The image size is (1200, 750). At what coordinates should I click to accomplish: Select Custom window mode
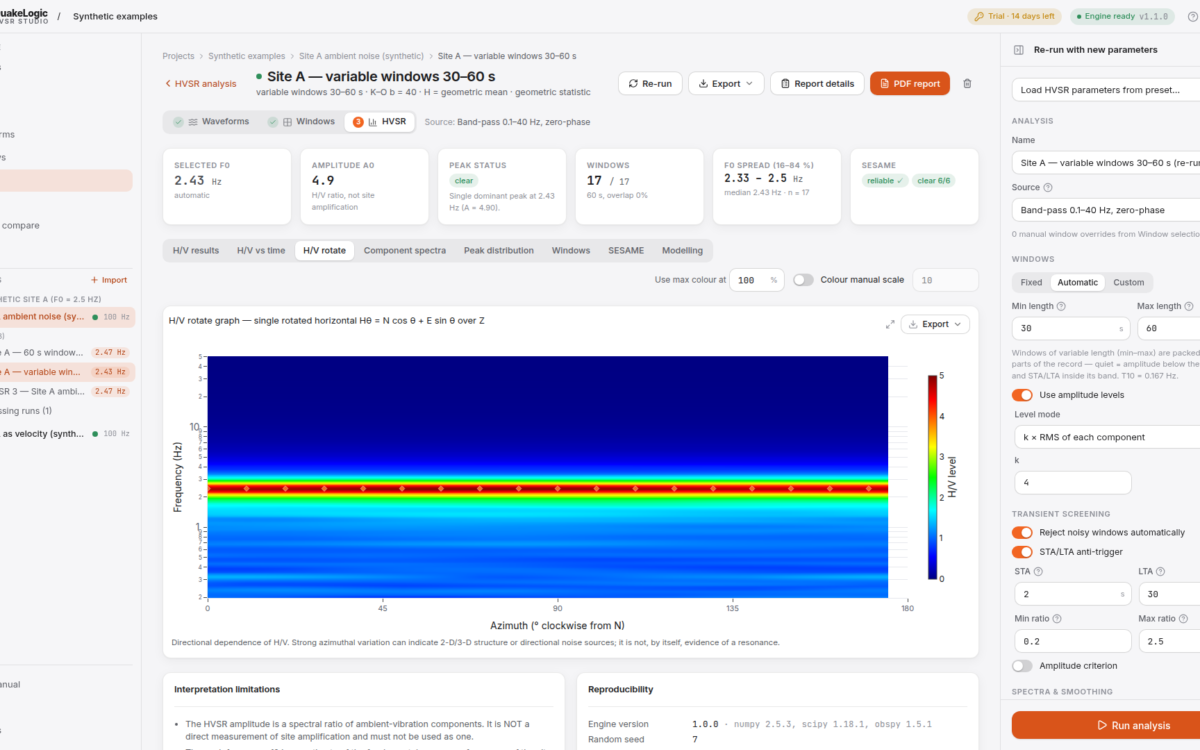point(1128,282)
